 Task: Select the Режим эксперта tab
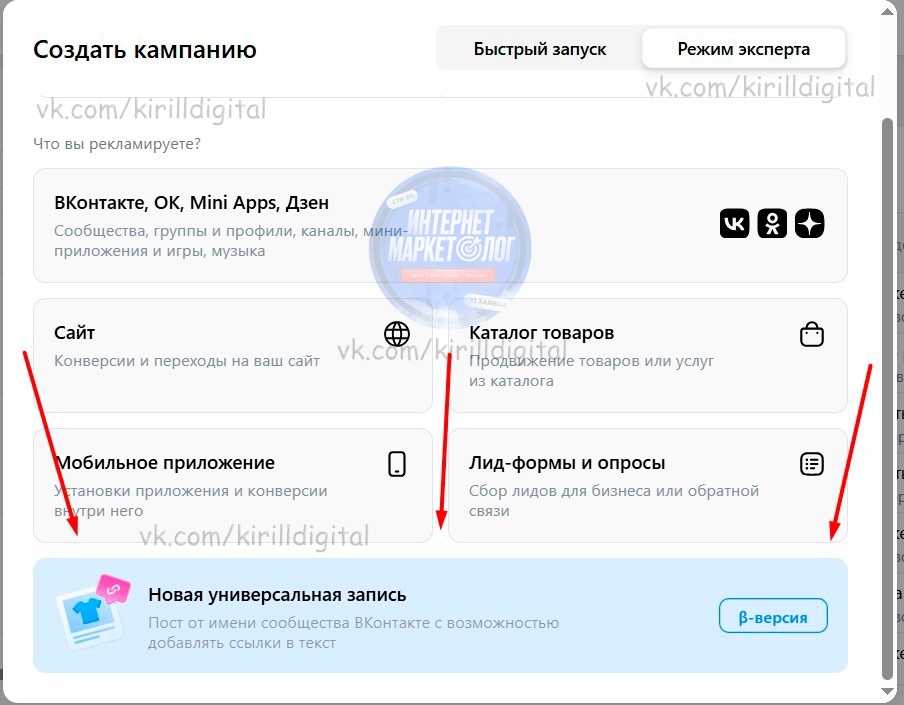tap(743, 49)
